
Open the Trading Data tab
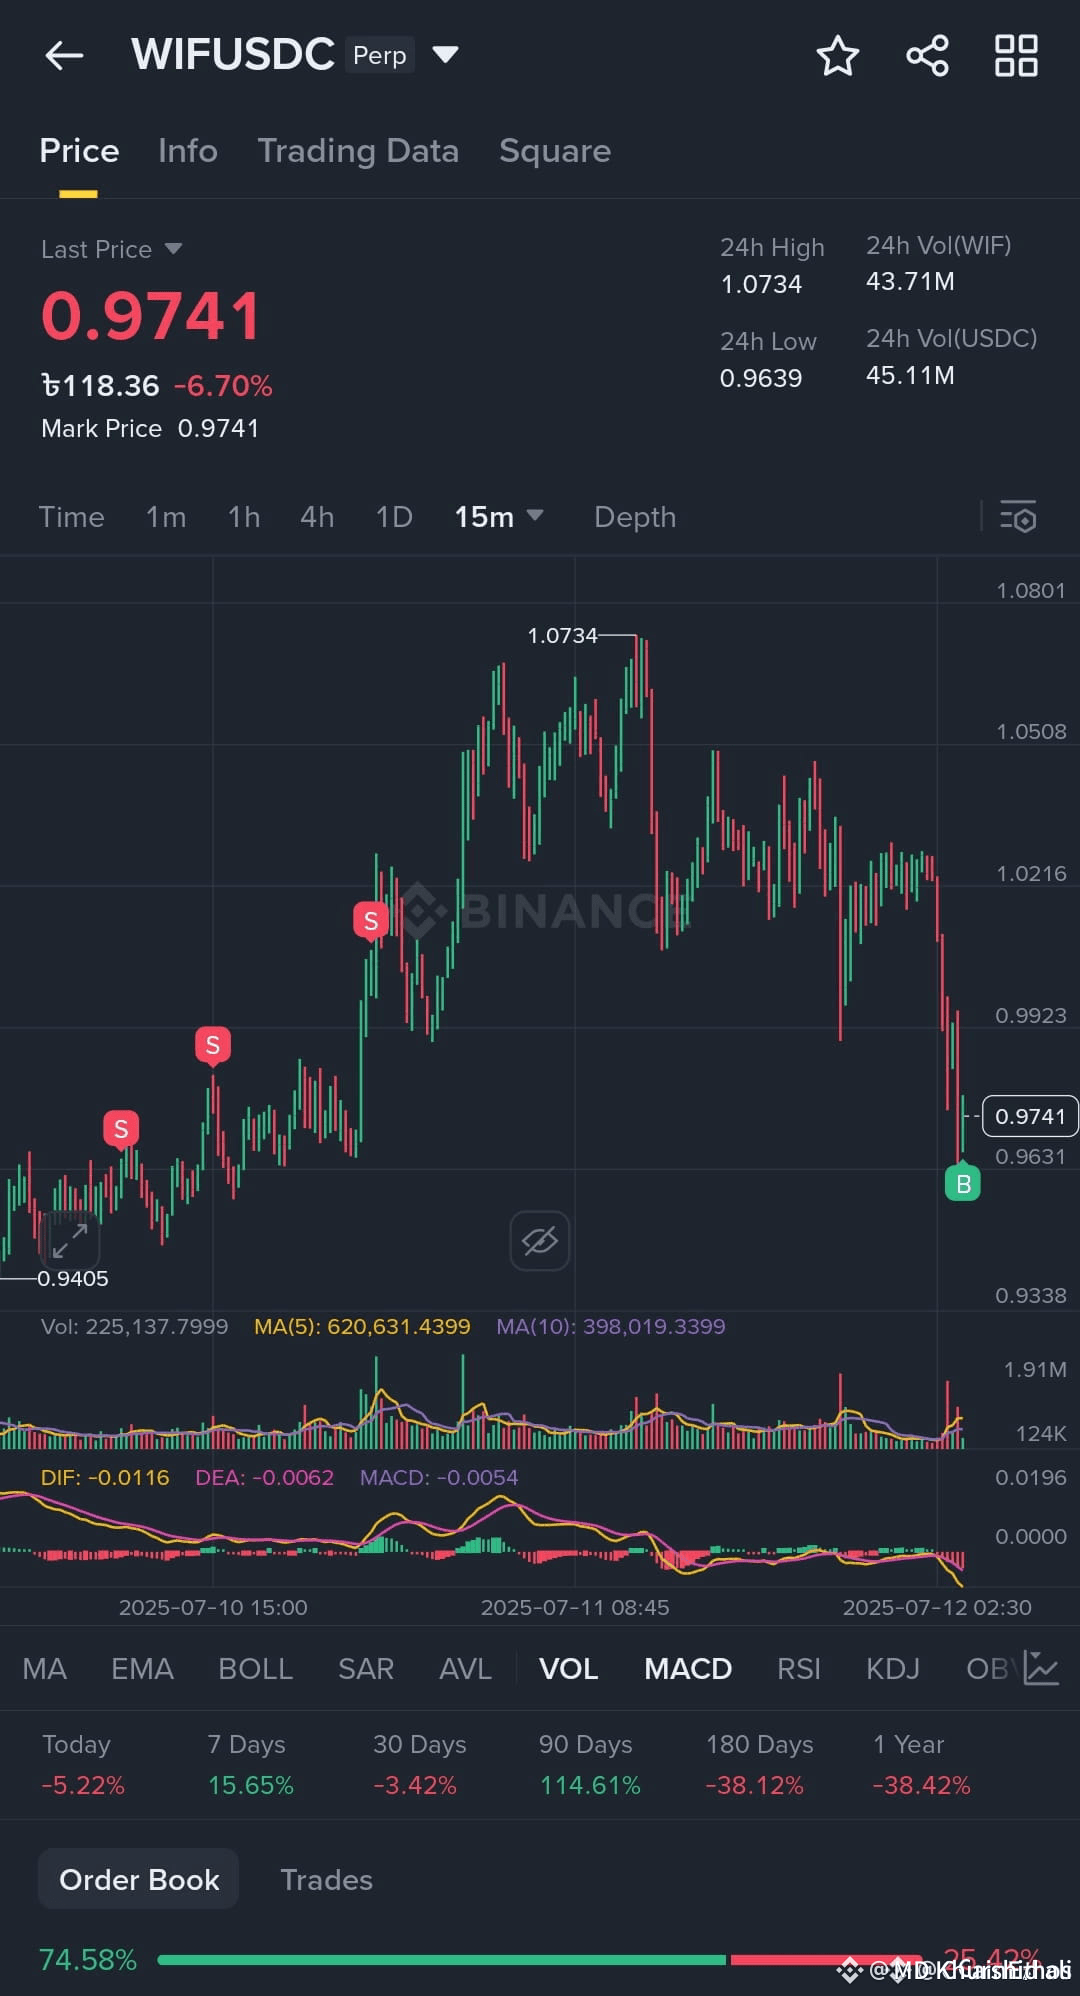358,151
